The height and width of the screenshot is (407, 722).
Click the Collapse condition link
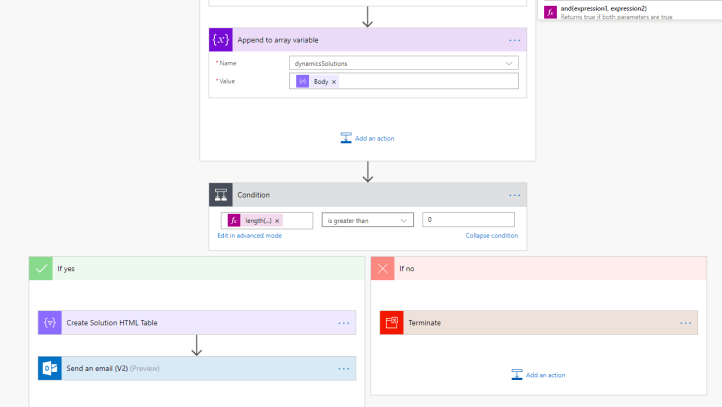[491, 236]
